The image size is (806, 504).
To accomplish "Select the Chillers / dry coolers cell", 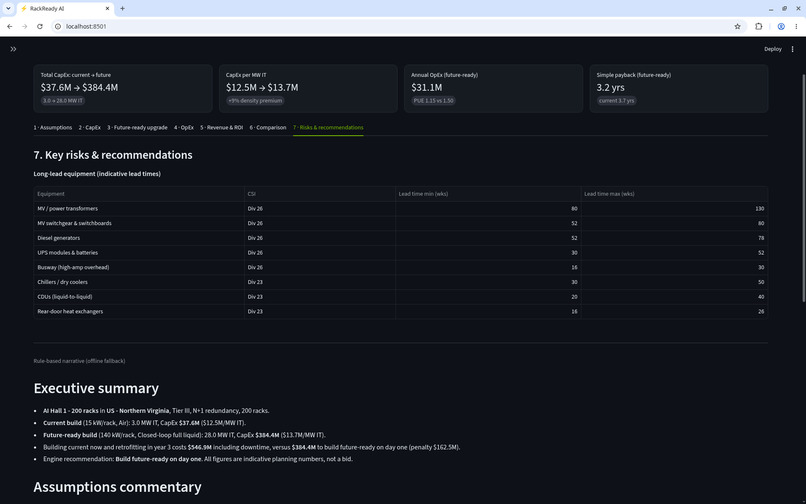I will coord(139,282).
